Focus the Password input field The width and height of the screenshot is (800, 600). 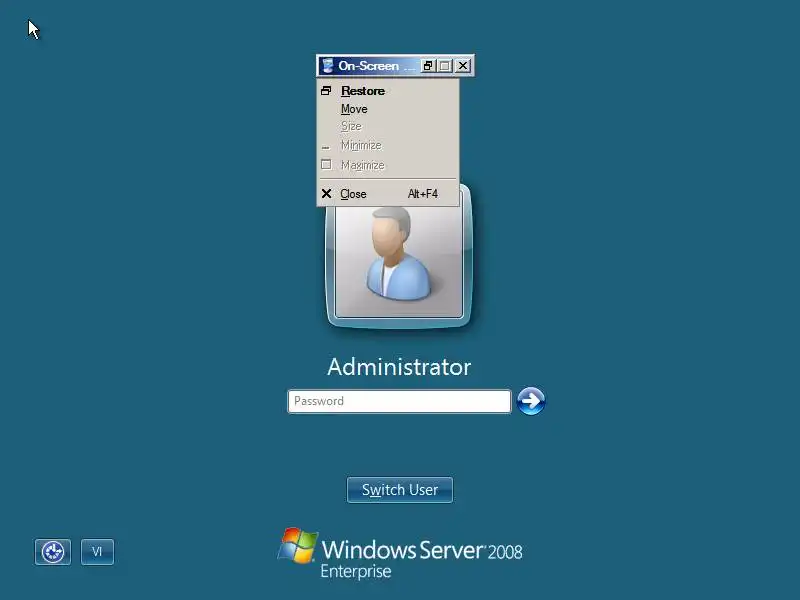[399, 402]
